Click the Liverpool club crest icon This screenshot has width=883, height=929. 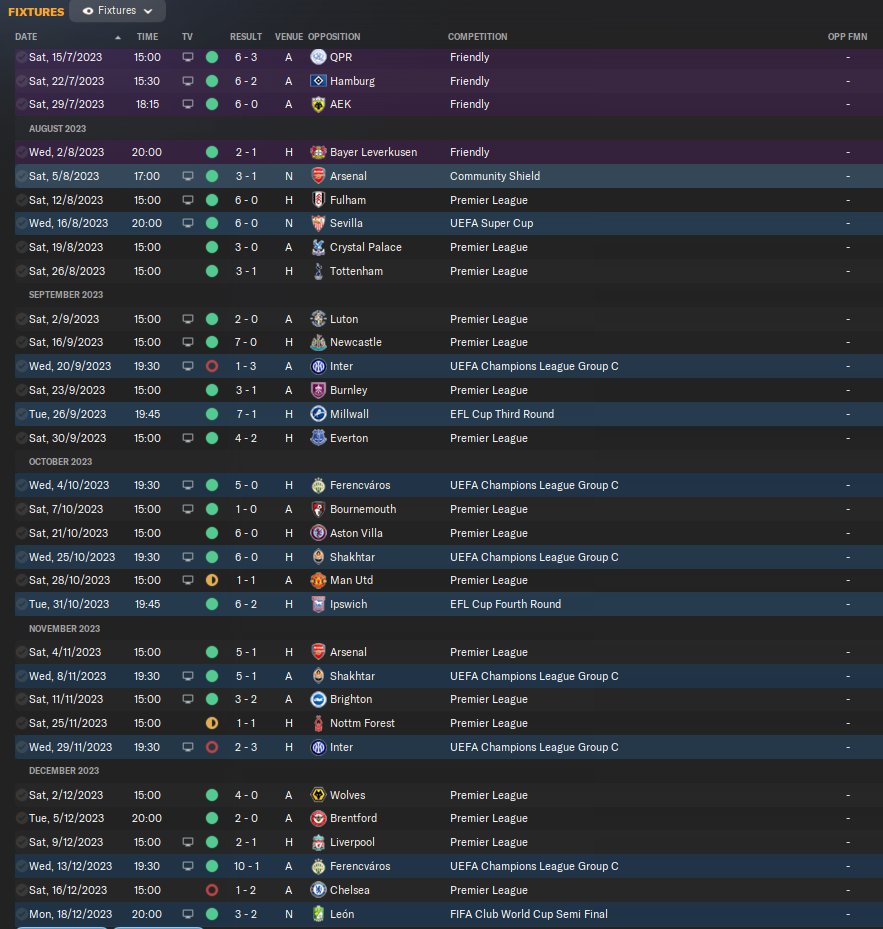(x=318, y=842)
